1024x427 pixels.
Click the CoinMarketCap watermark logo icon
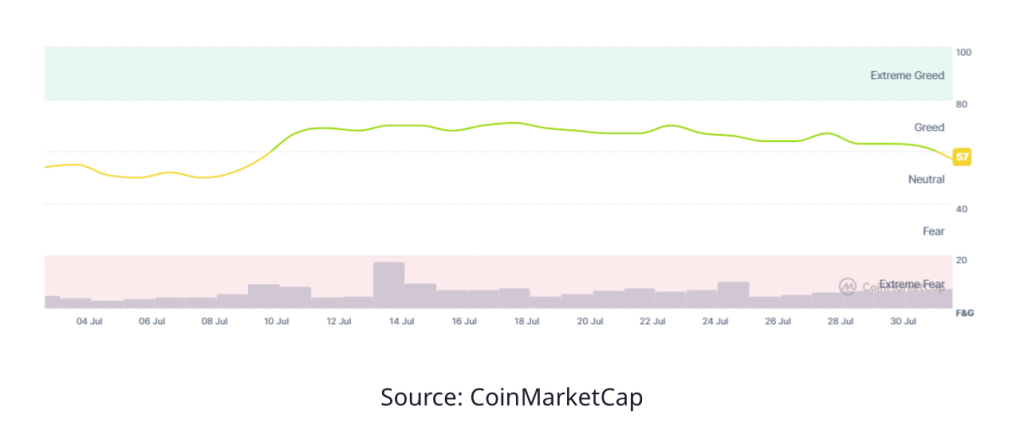click(847, 286)
